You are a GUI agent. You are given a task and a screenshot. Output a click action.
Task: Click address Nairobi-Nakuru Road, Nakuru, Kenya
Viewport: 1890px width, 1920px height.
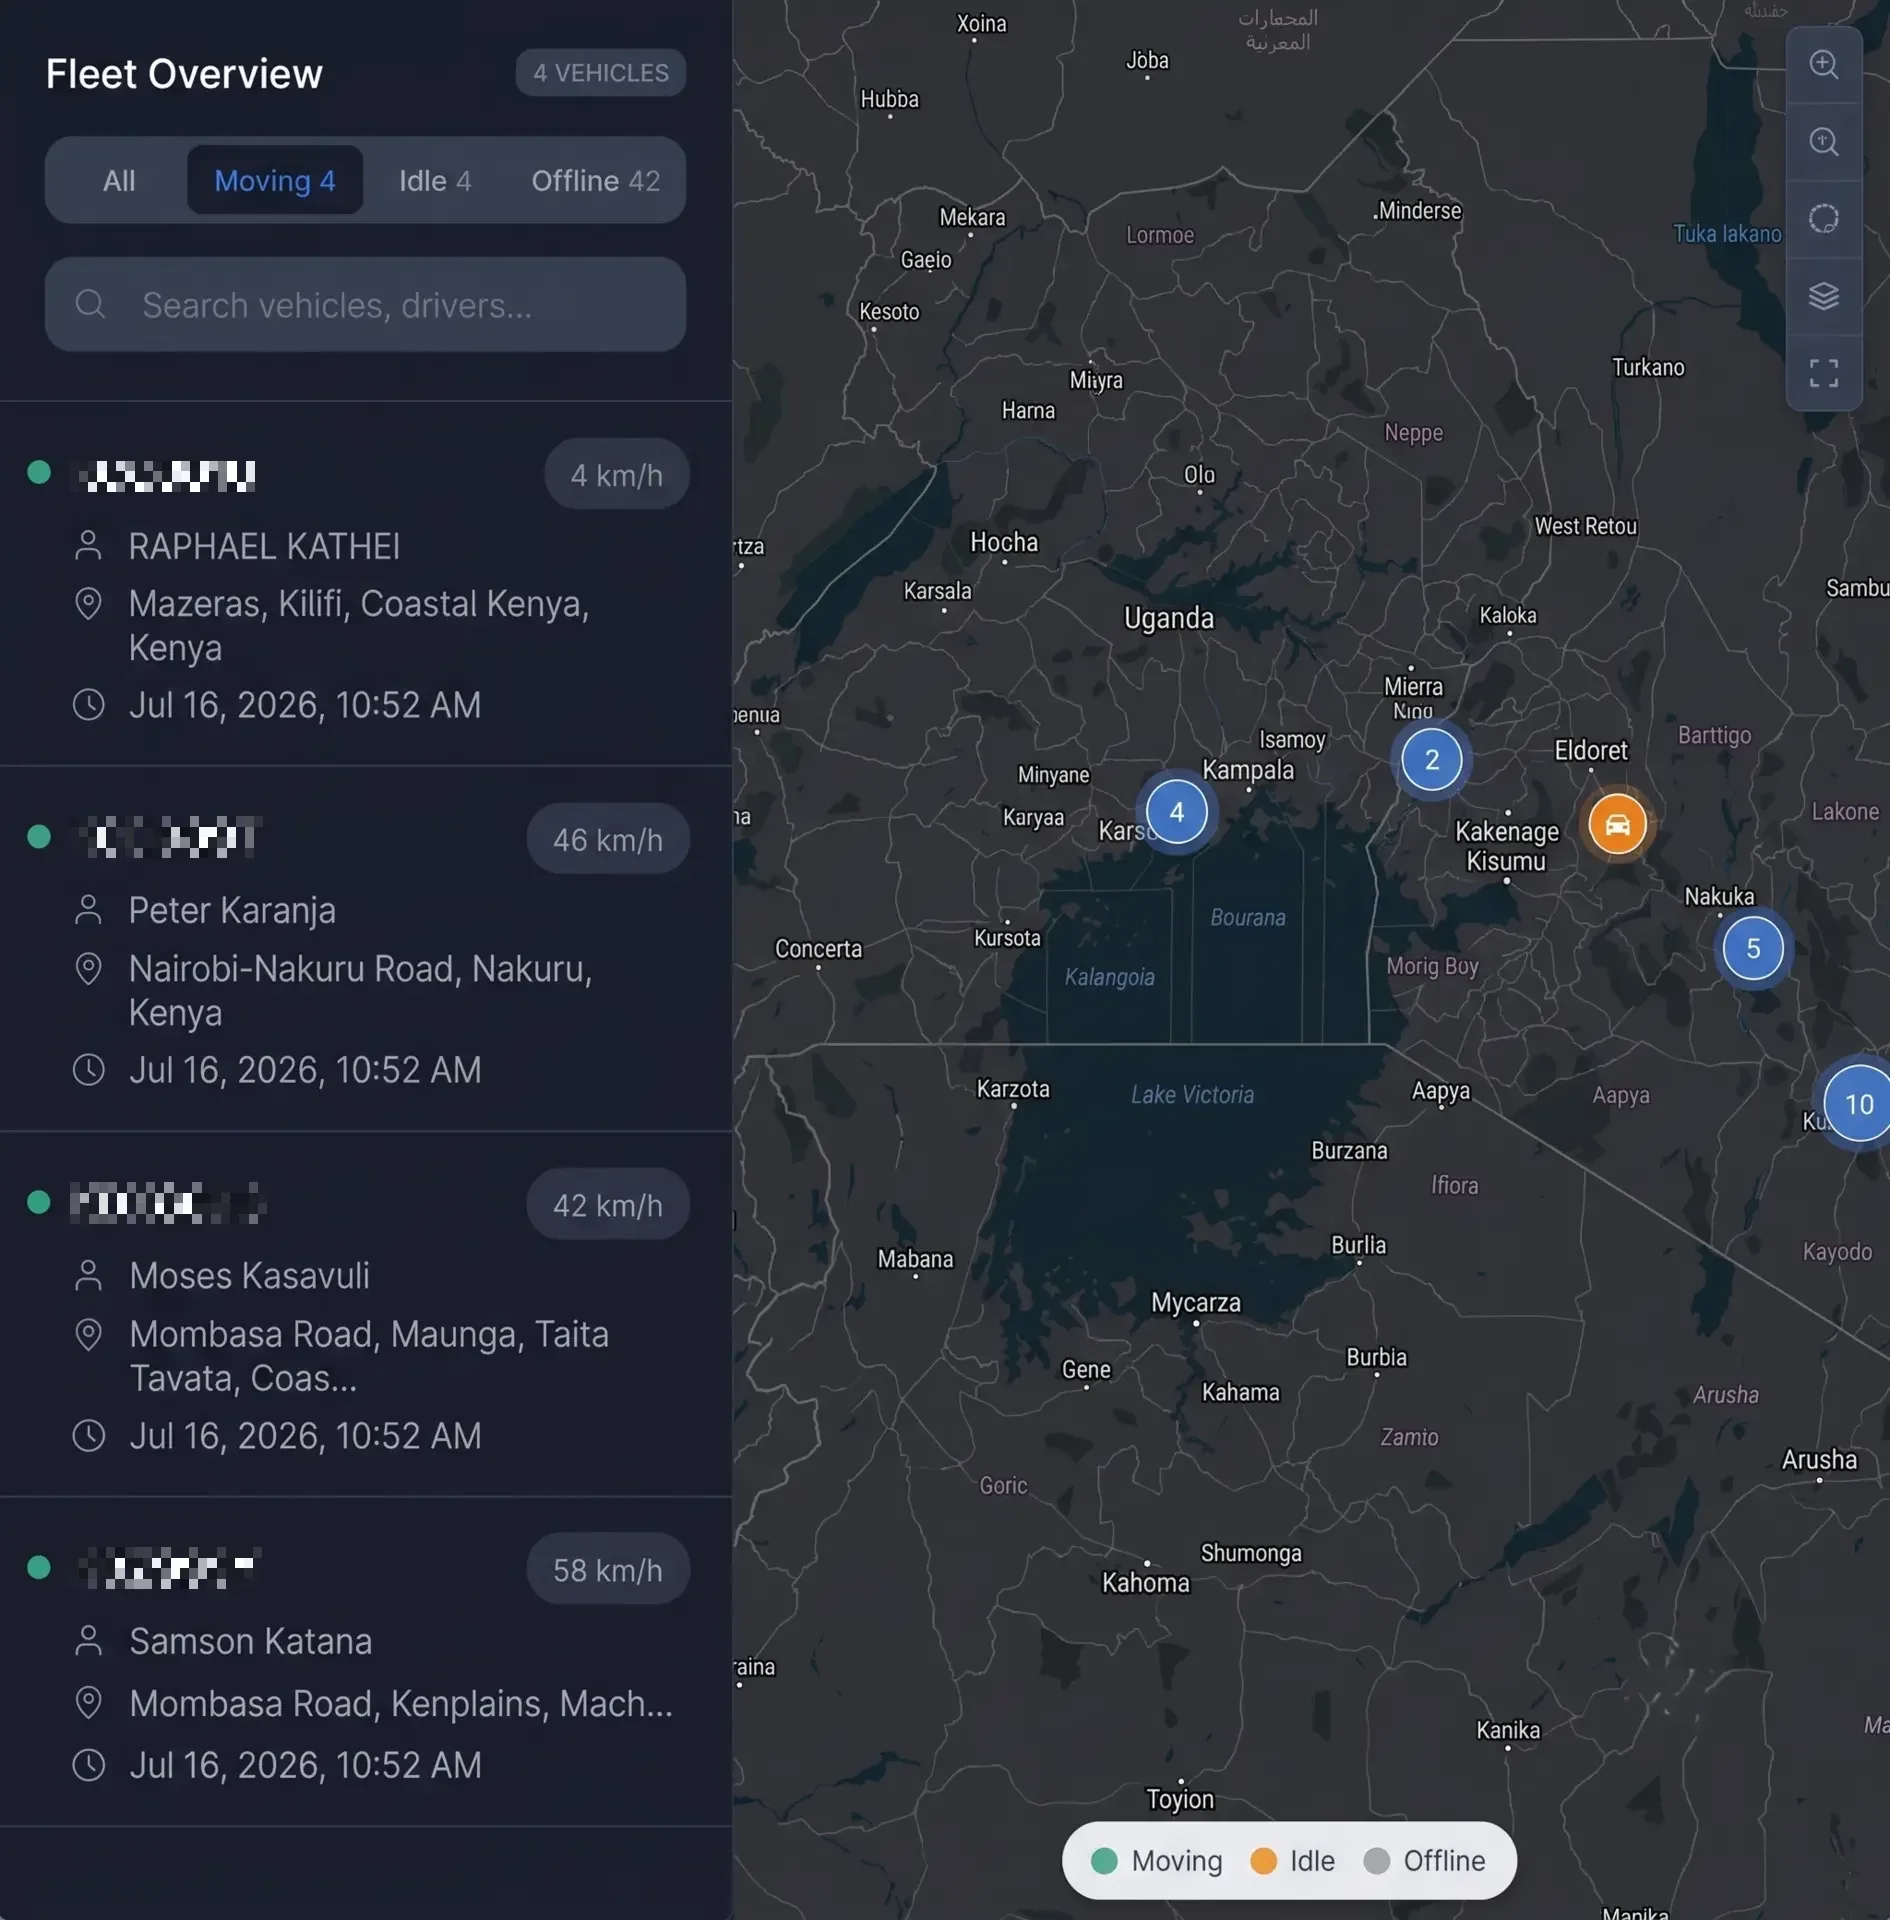click(x=360, y=991)
